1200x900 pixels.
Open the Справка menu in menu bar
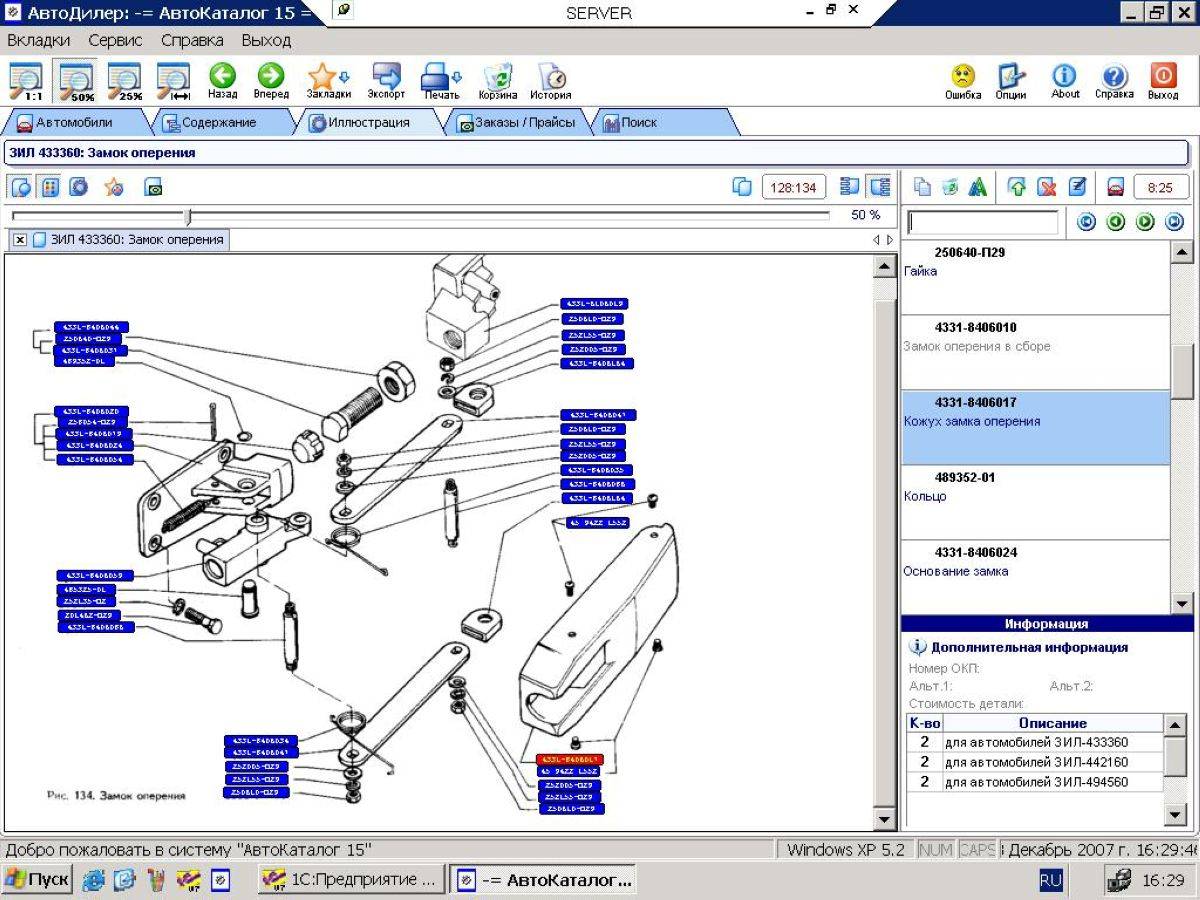coord(192,41)
